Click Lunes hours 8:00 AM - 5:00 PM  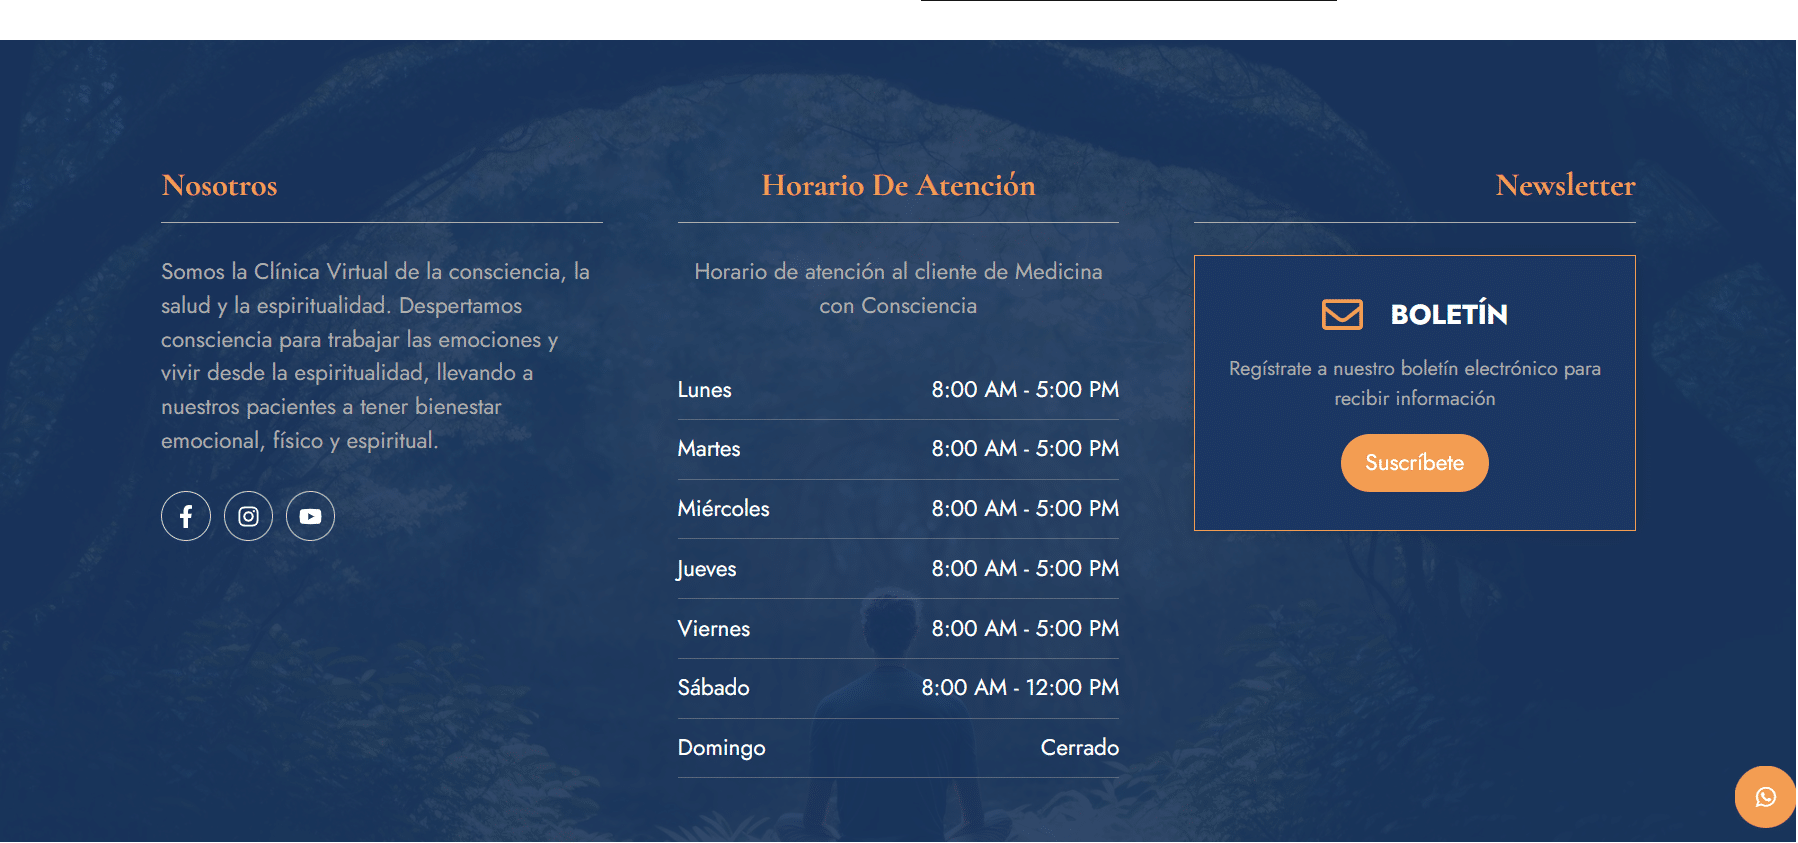[1025, 390]
